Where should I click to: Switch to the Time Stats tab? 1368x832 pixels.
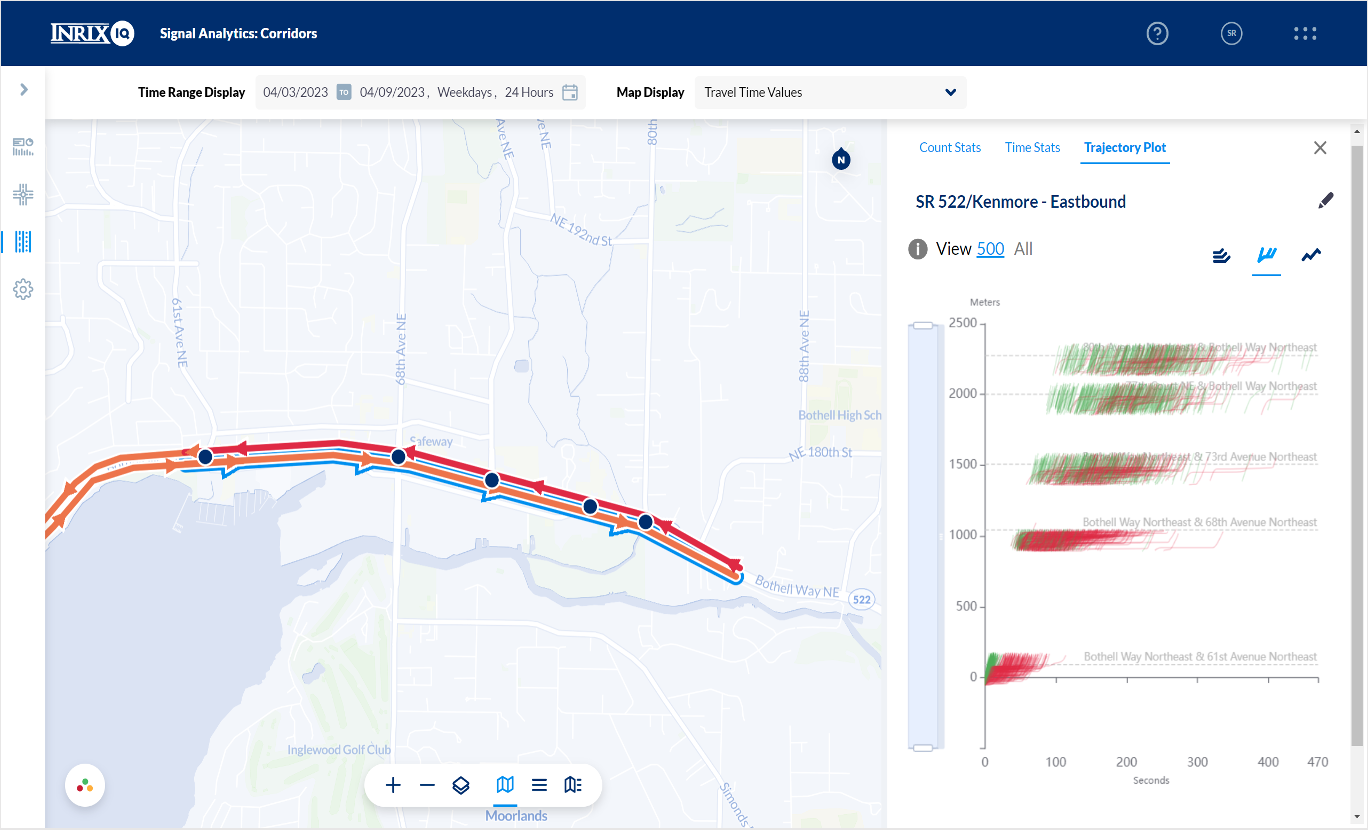click(1032, 147)
